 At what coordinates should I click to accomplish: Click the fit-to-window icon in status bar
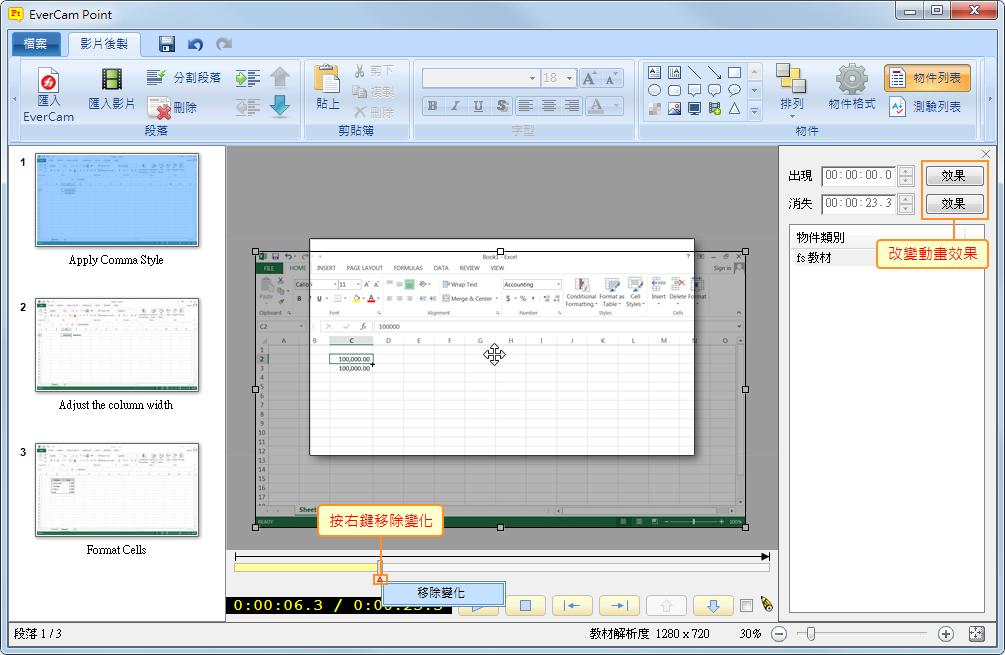[x=977, y=634]
